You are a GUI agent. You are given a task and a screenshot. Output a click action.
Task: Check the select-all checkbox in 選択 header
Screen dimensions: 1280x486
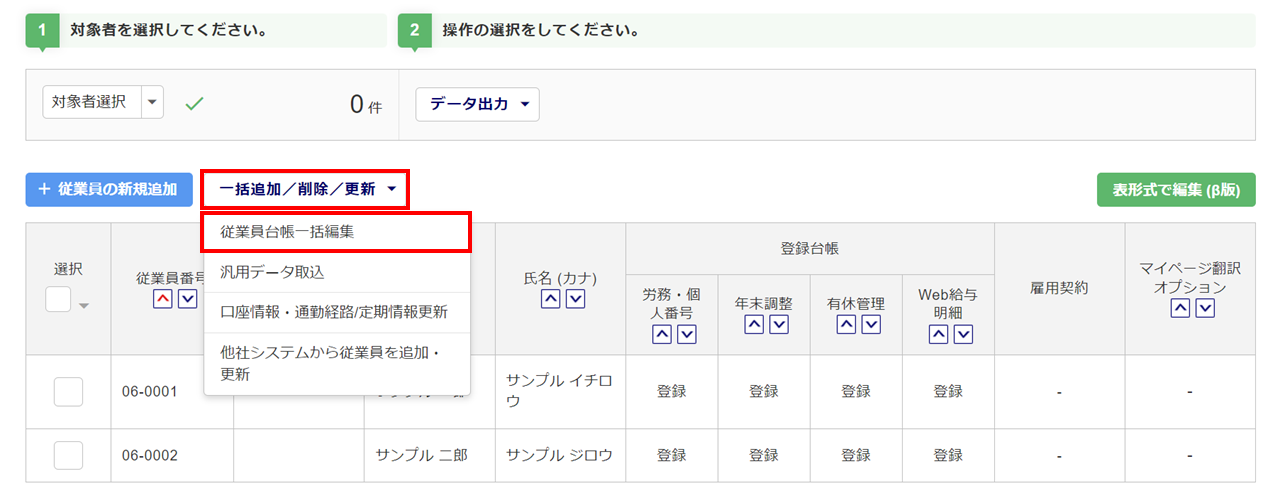click(x=58, y=298)
